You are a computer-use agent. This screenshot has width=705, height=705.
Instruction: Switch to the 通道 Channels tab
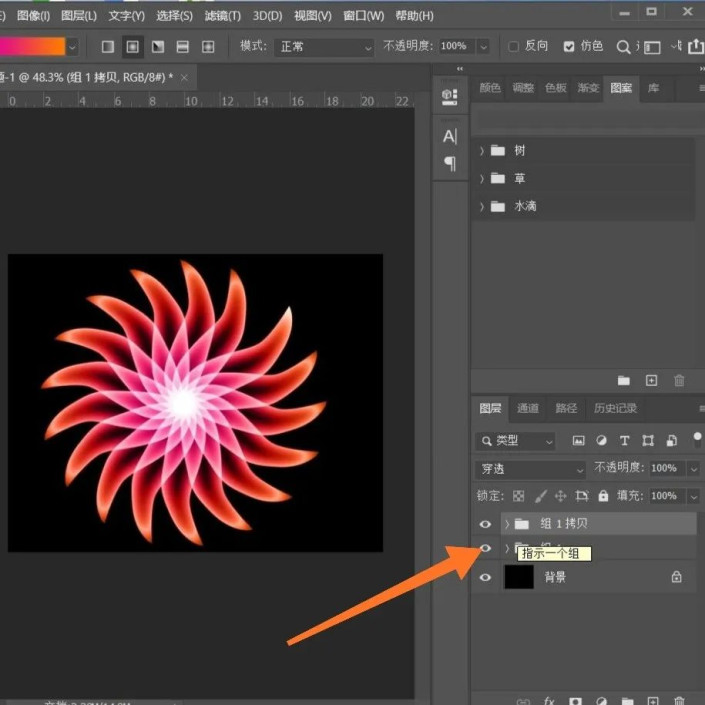[528, 408]
